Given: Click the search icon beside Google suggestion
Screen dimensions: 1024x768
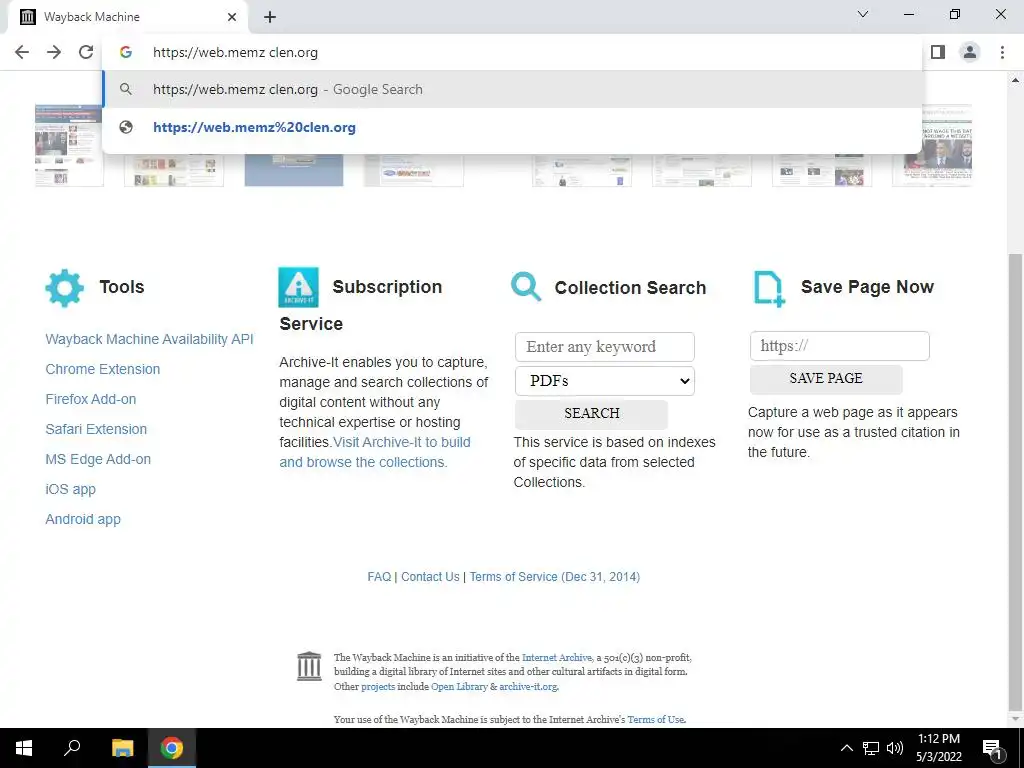Looking at the screenshot, I should tap(126, 89).
